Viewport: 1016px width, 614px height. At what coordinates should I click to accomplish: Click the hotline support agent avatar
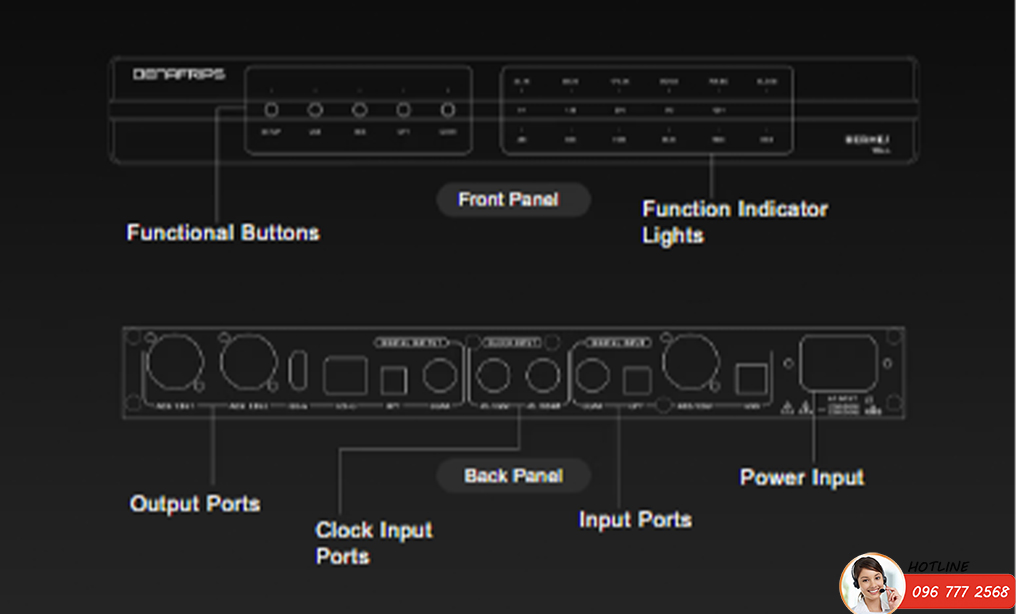point(871,584)
